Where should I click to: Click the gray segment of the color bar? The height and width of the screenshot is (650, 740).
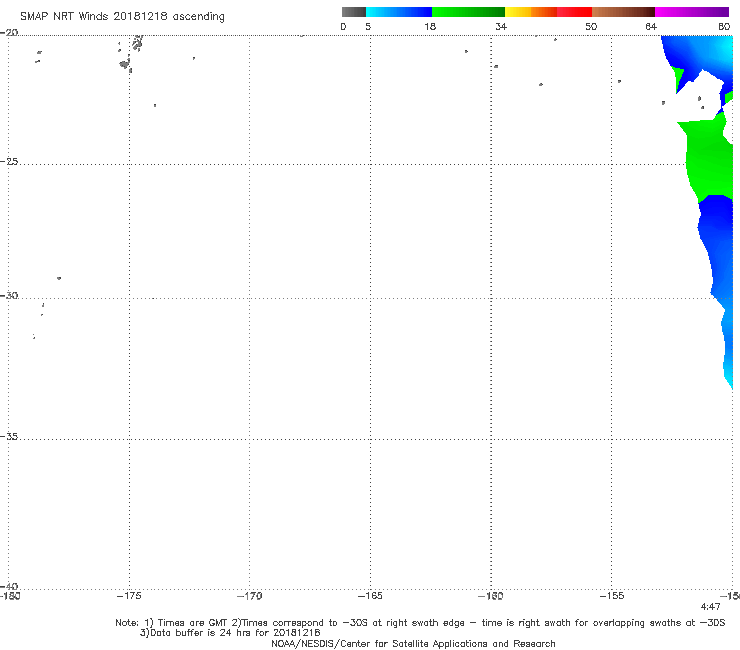pyautogui.click(x=353, y=12)
